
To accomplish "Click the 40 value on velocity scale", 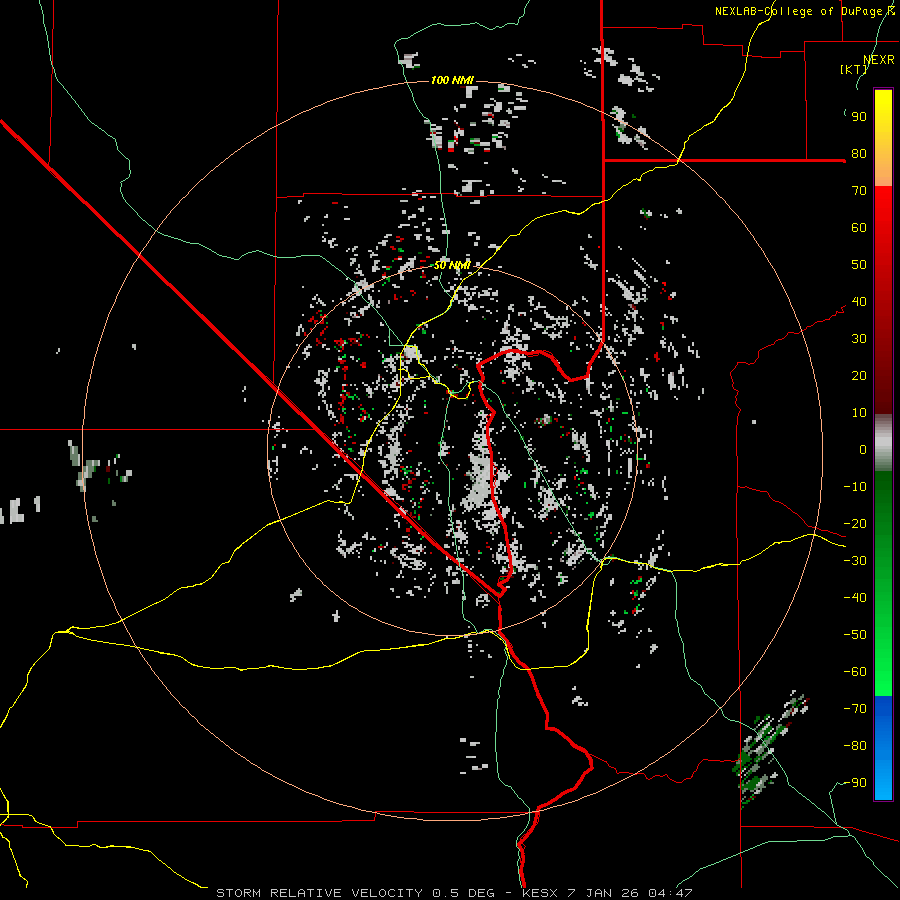I will point(859,302).
